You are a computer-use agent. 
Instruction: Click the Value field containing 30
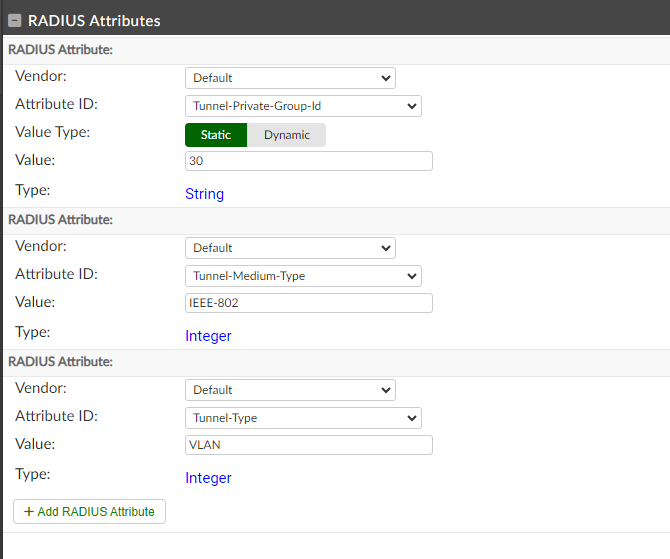coord(309,161)
